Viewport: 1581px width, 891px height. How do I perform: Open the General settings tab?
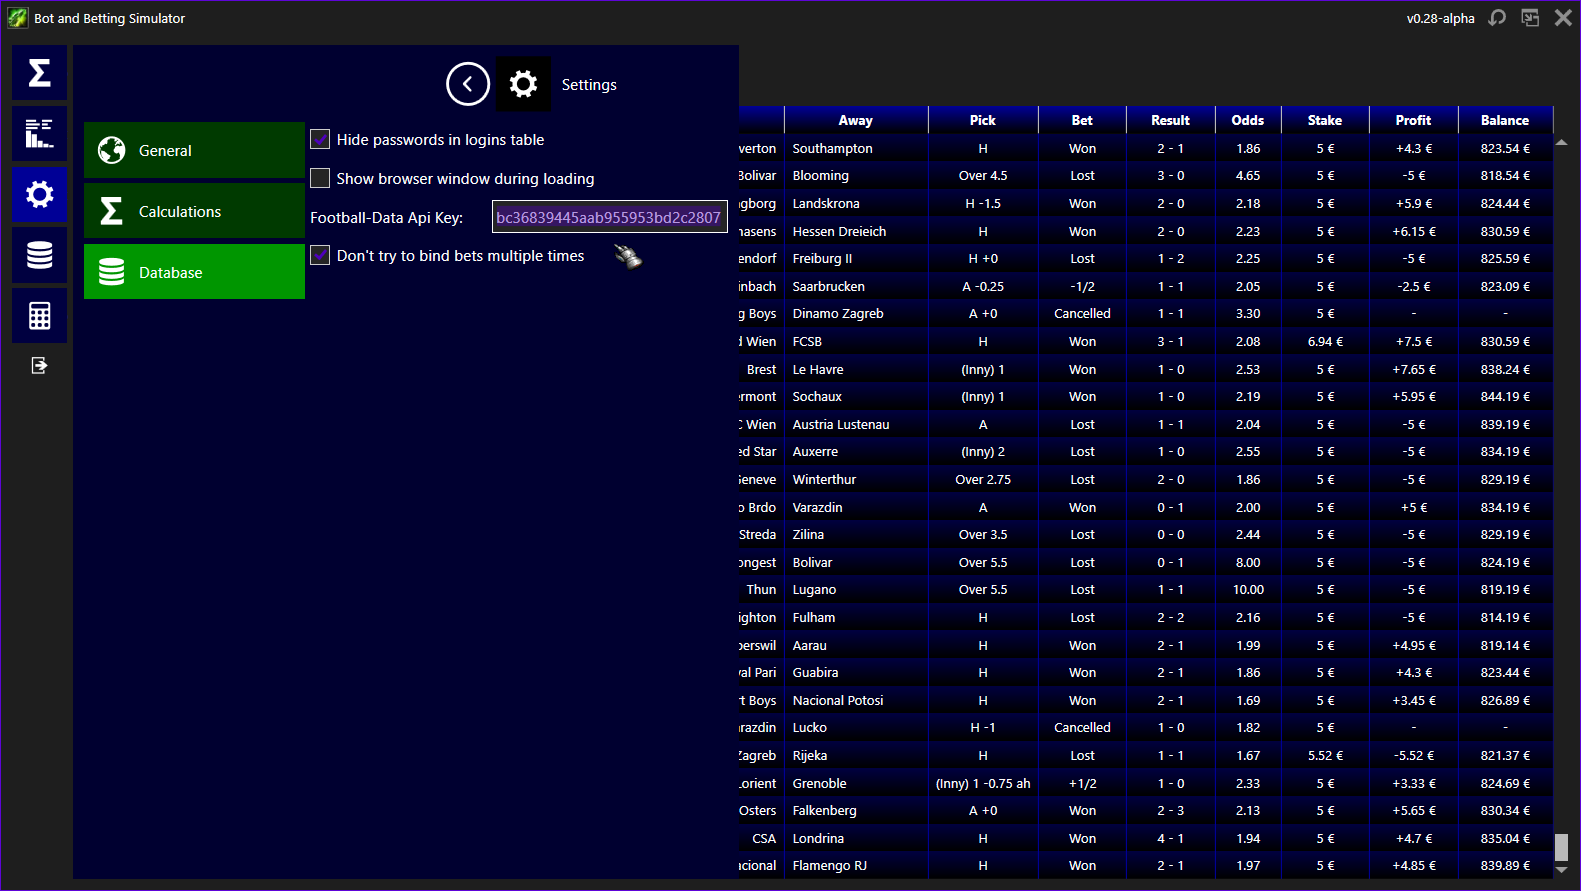click(x=194, y=150)
